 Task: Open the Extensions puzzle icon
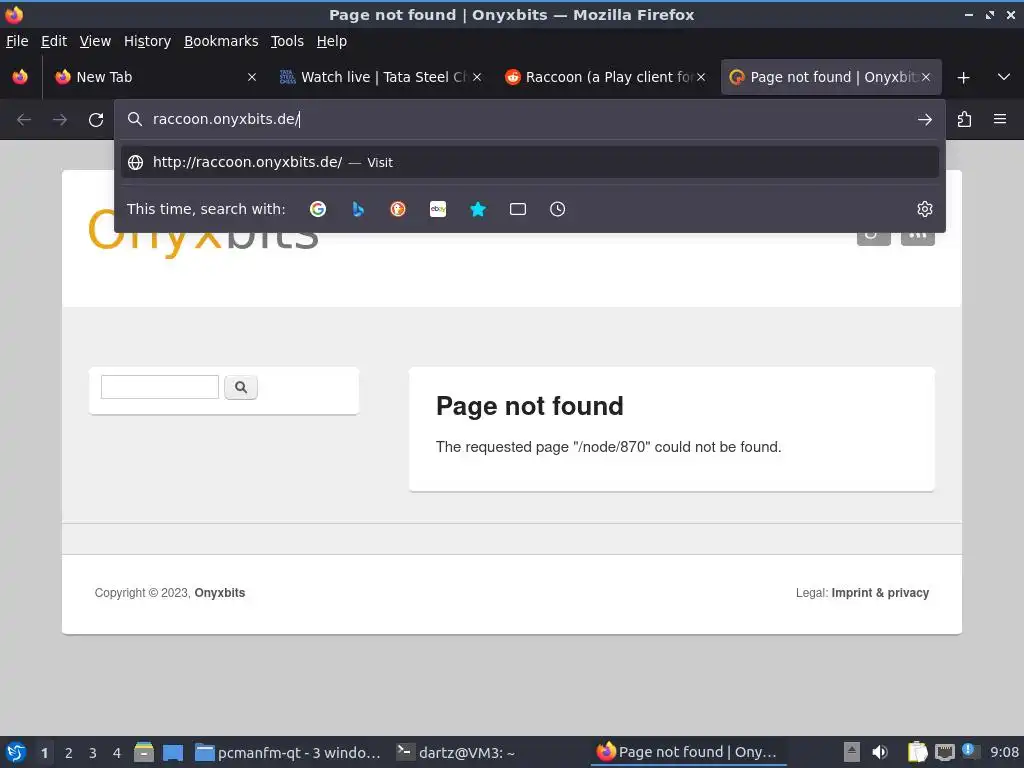[964, 120]
